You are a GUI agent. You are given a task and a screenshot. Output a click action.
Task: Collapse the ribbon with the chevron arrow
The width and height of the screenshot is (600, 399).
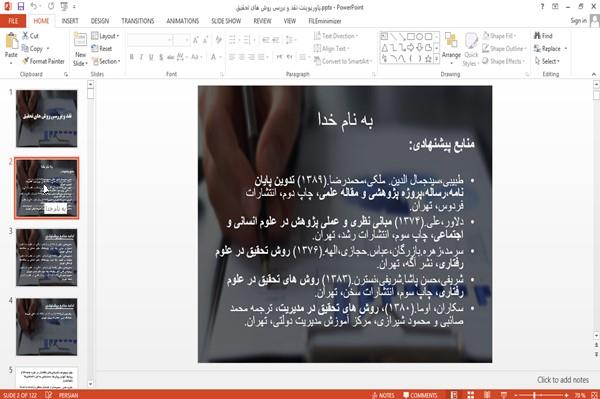point(594,74)
